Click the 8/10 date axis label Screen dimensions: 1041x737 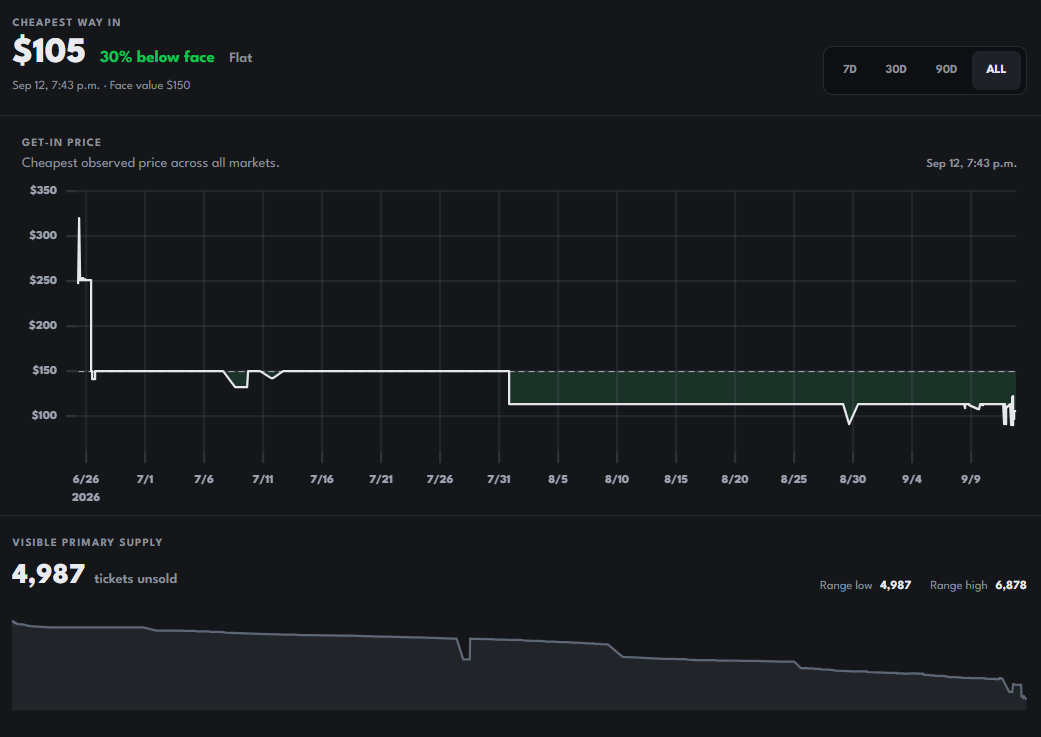tap(617, 479)
